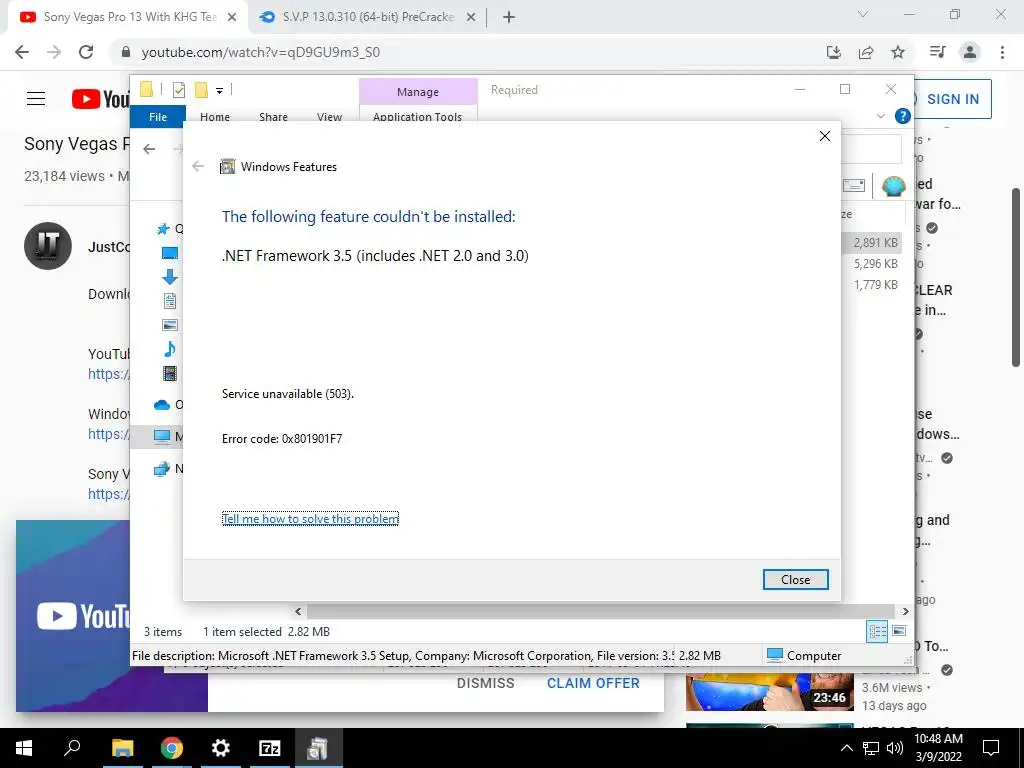Open the Downloads arrow icon in navigation pane
This screenshot has width=1024, height=768.
170,277
